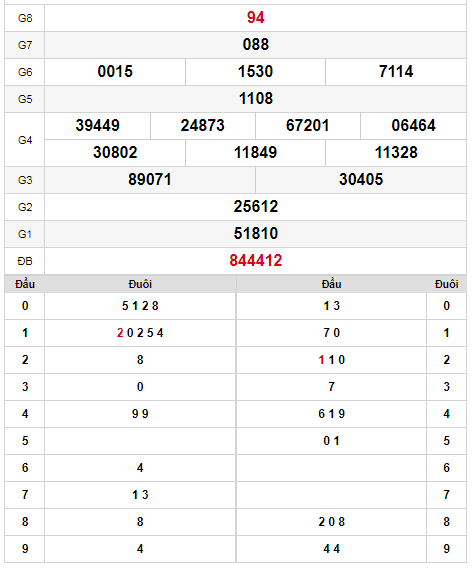The height and width of the screenshot is (568, 472).
Task: Click the G8 prize label
Action: click(25, 18)
